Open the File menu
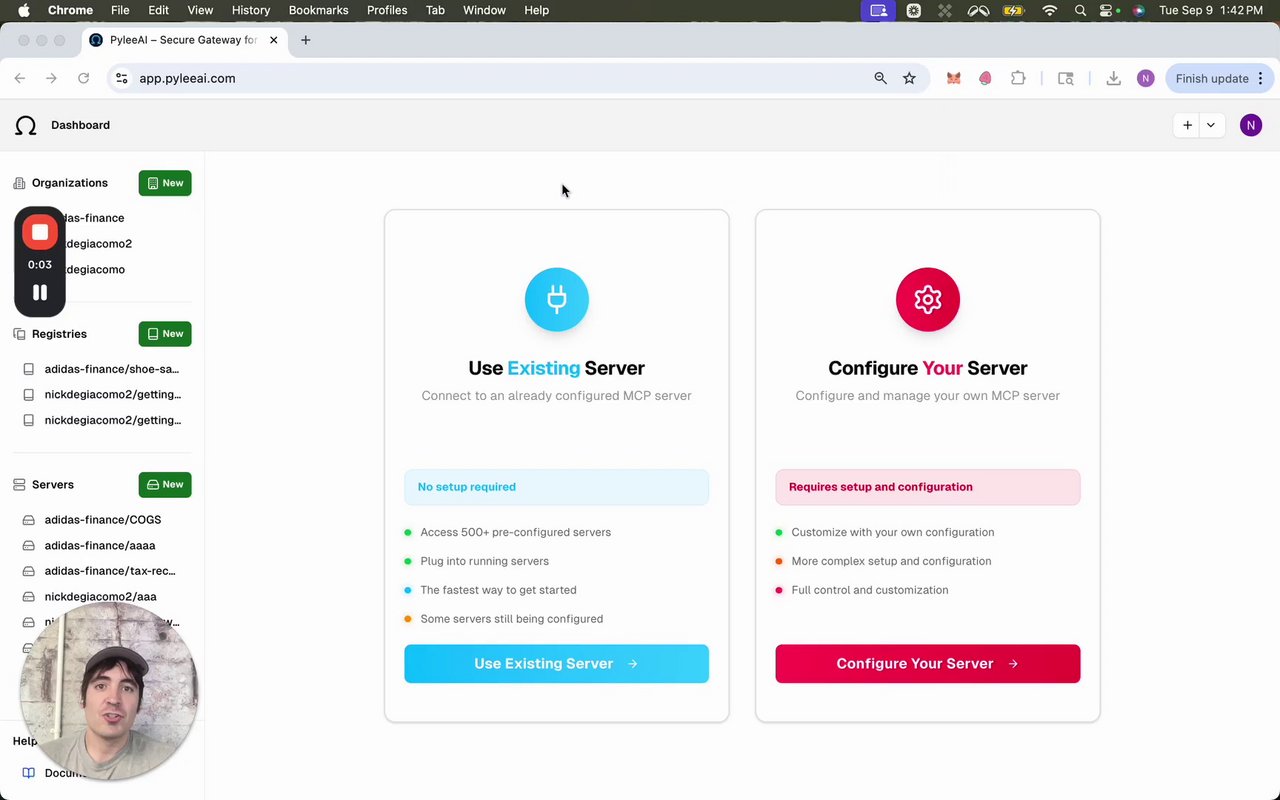The height and width of the screenshot is (800, 1280). (x=120, y=10)
